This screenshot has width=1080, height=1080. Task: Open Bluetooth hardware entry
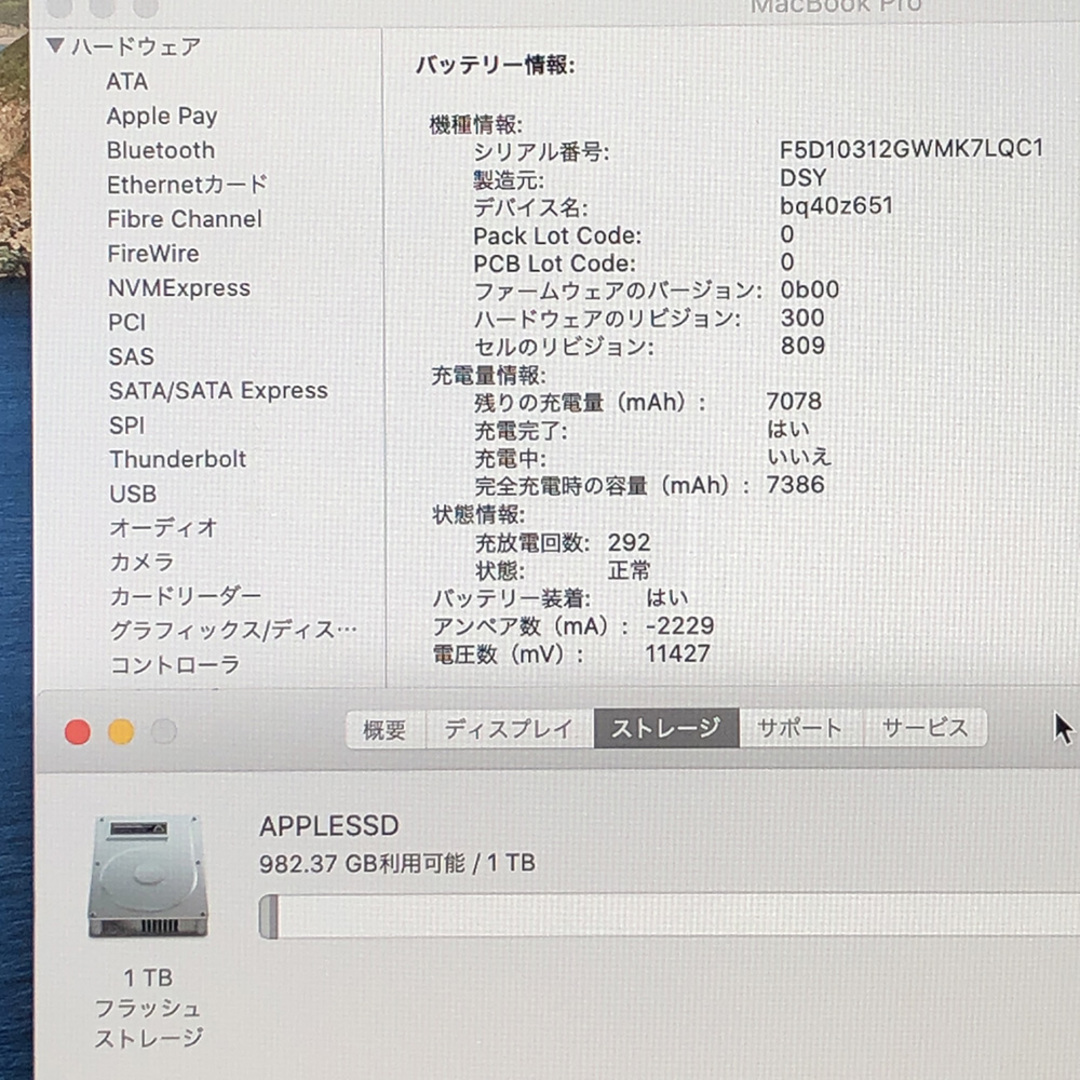pos(160,150)
